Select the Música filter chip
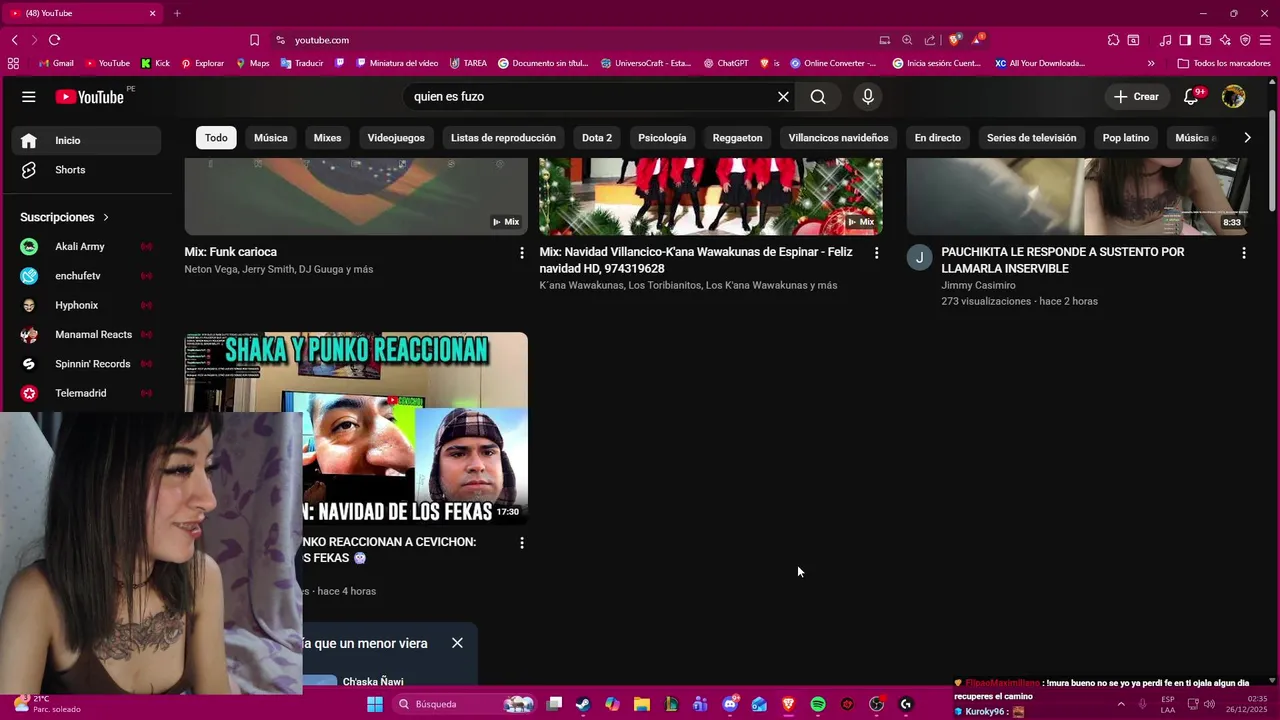This screenshot has width=1280, height=720. pyautogui.click(x=271, y=138)
